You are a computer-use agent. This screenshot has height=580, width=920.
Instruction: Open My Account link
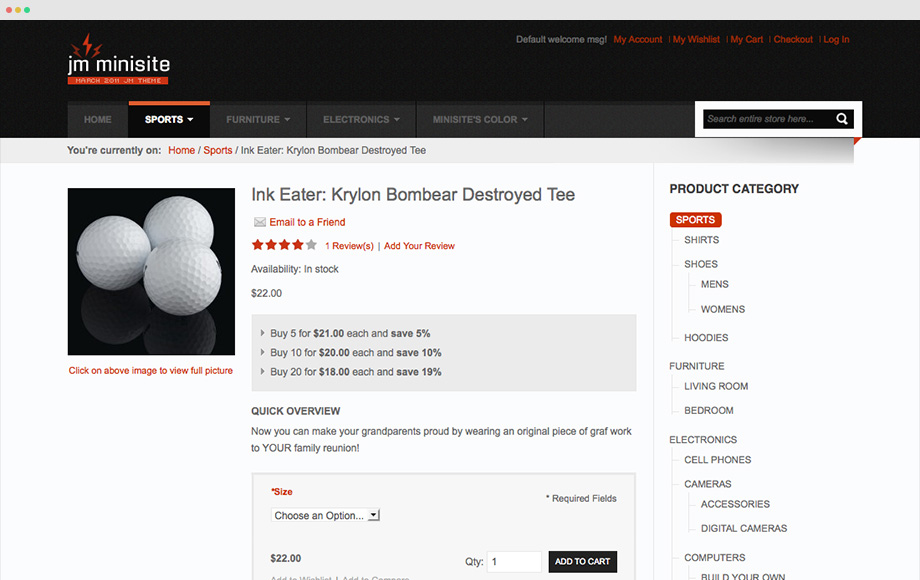tap(638, 39)
